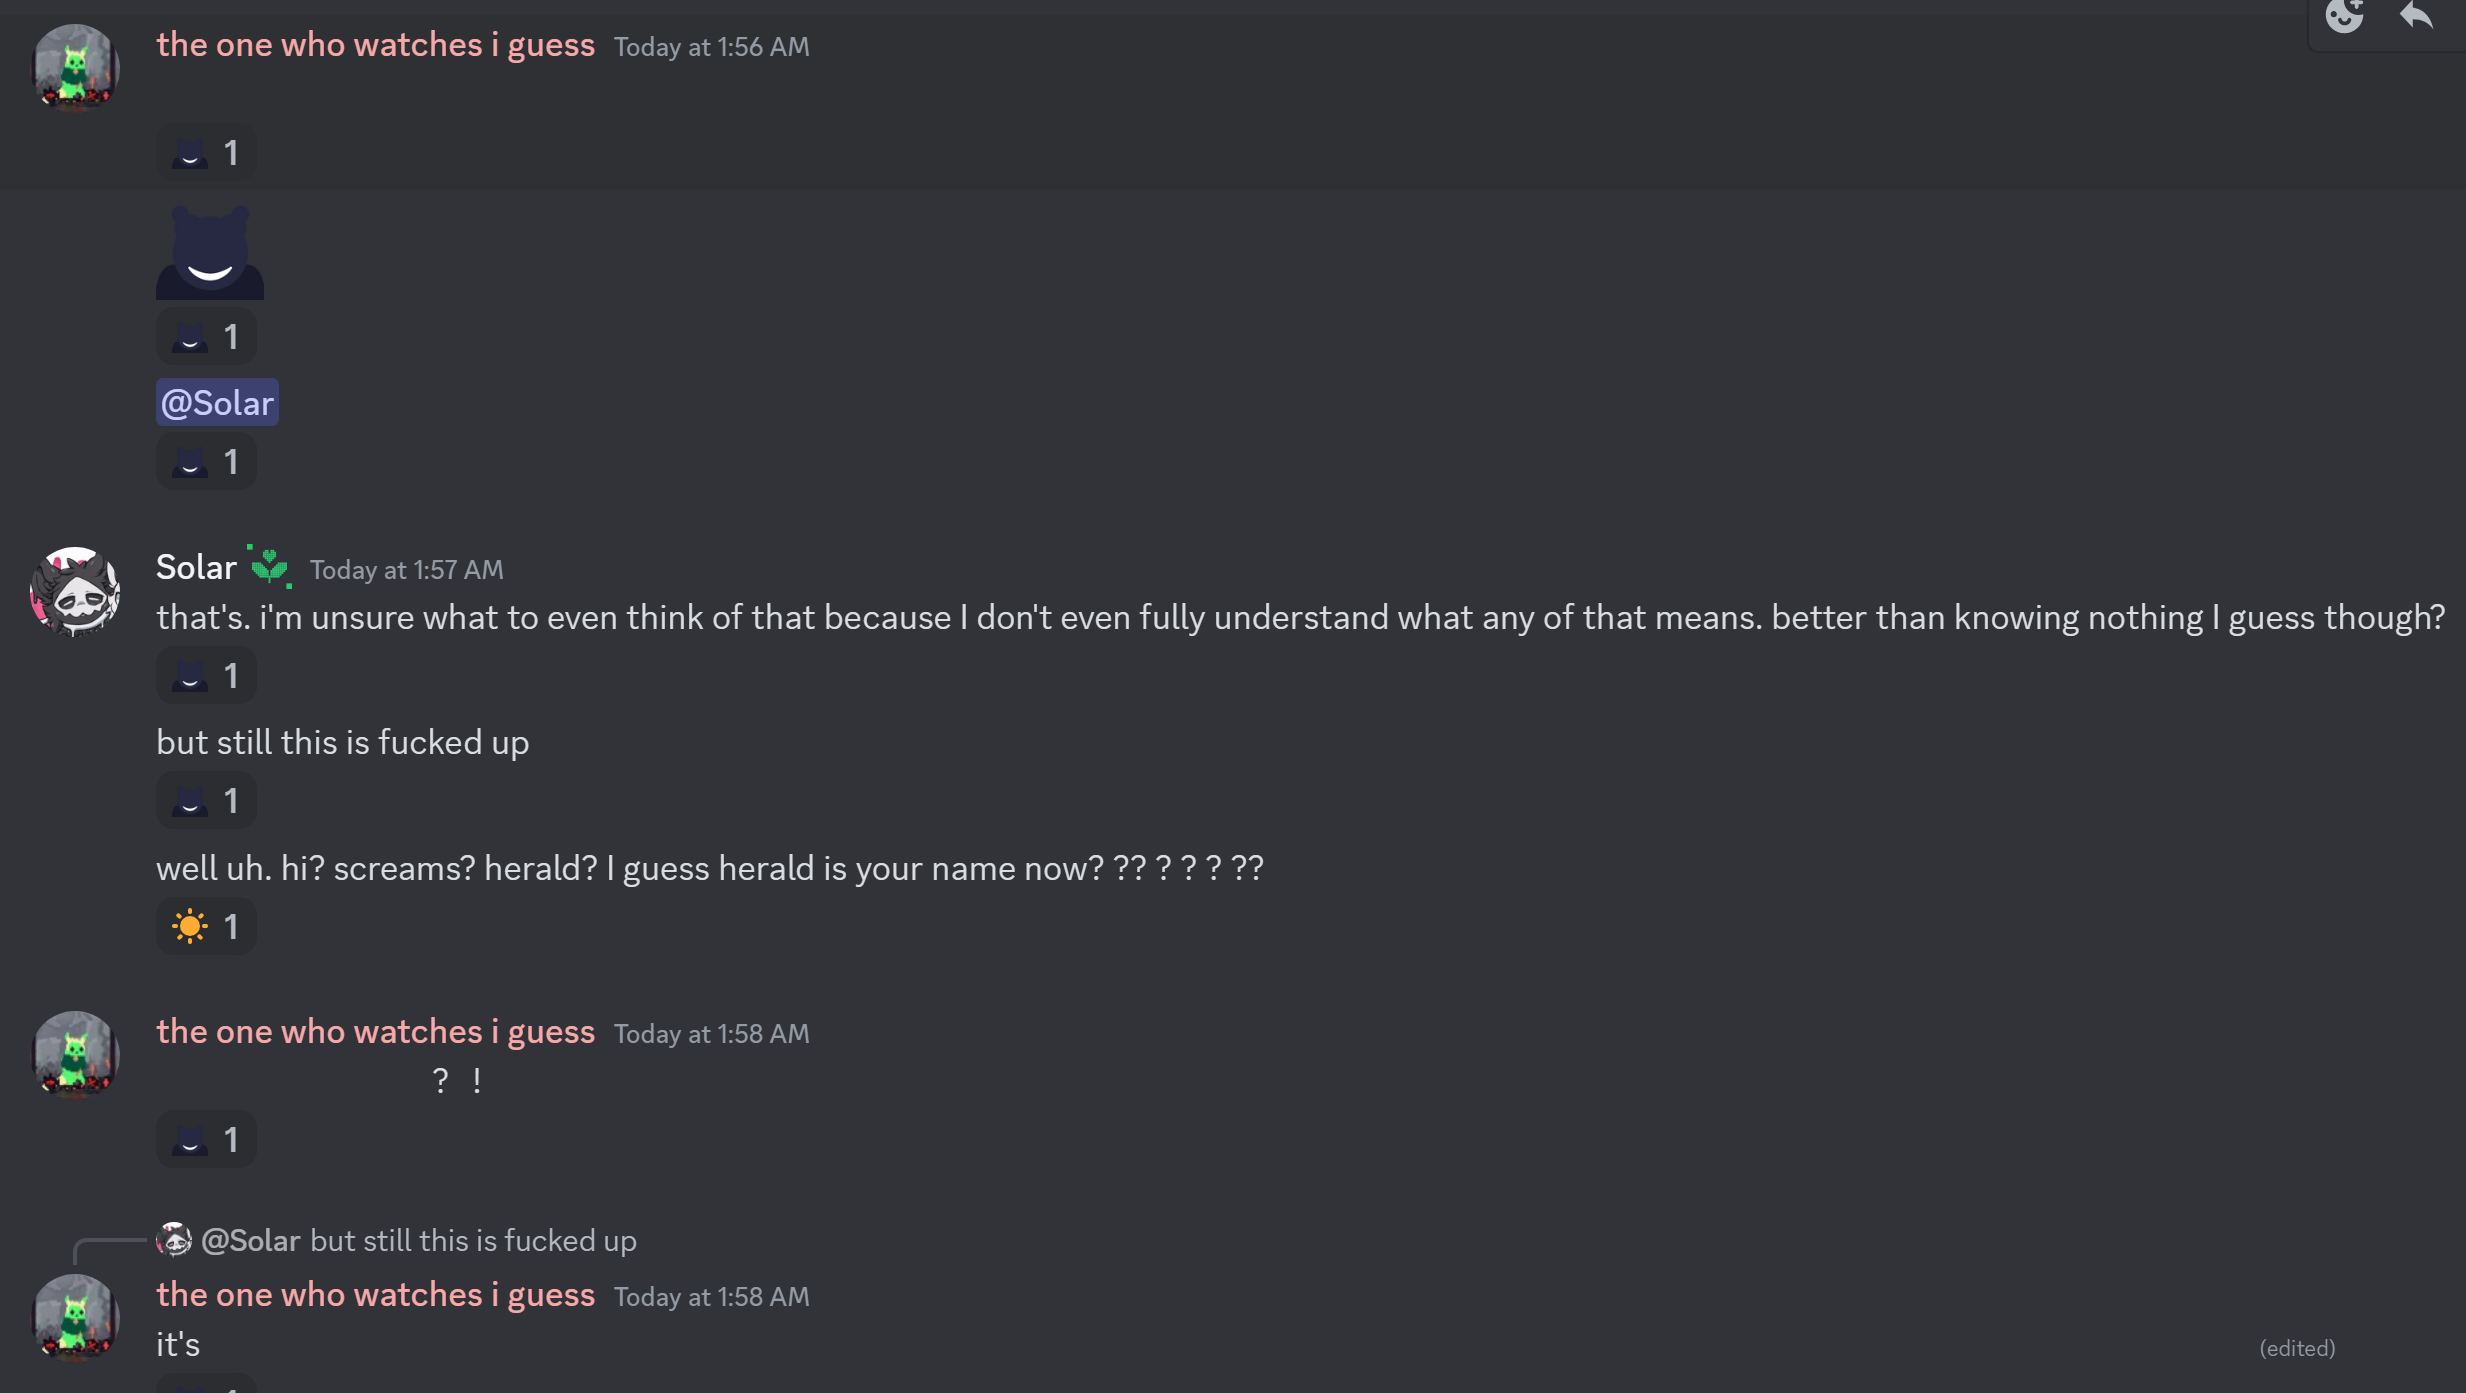Open watcher's avatar on the '? !' message

coord(75,1054)
